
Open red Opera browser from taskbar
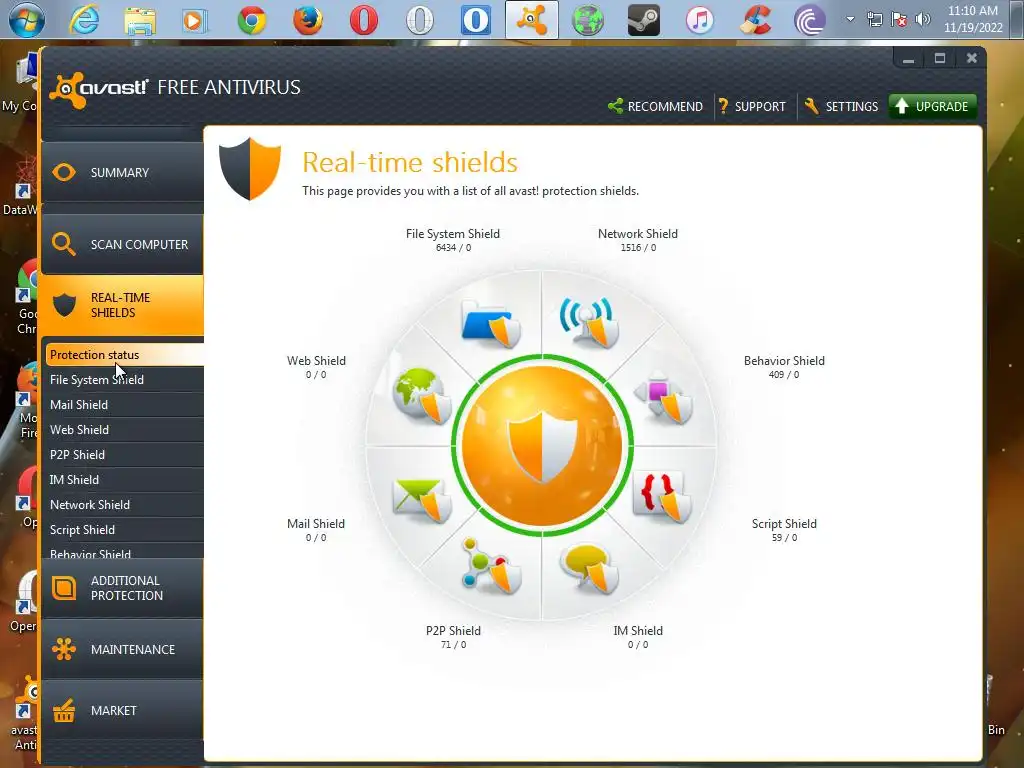click(x=364, y=20)
